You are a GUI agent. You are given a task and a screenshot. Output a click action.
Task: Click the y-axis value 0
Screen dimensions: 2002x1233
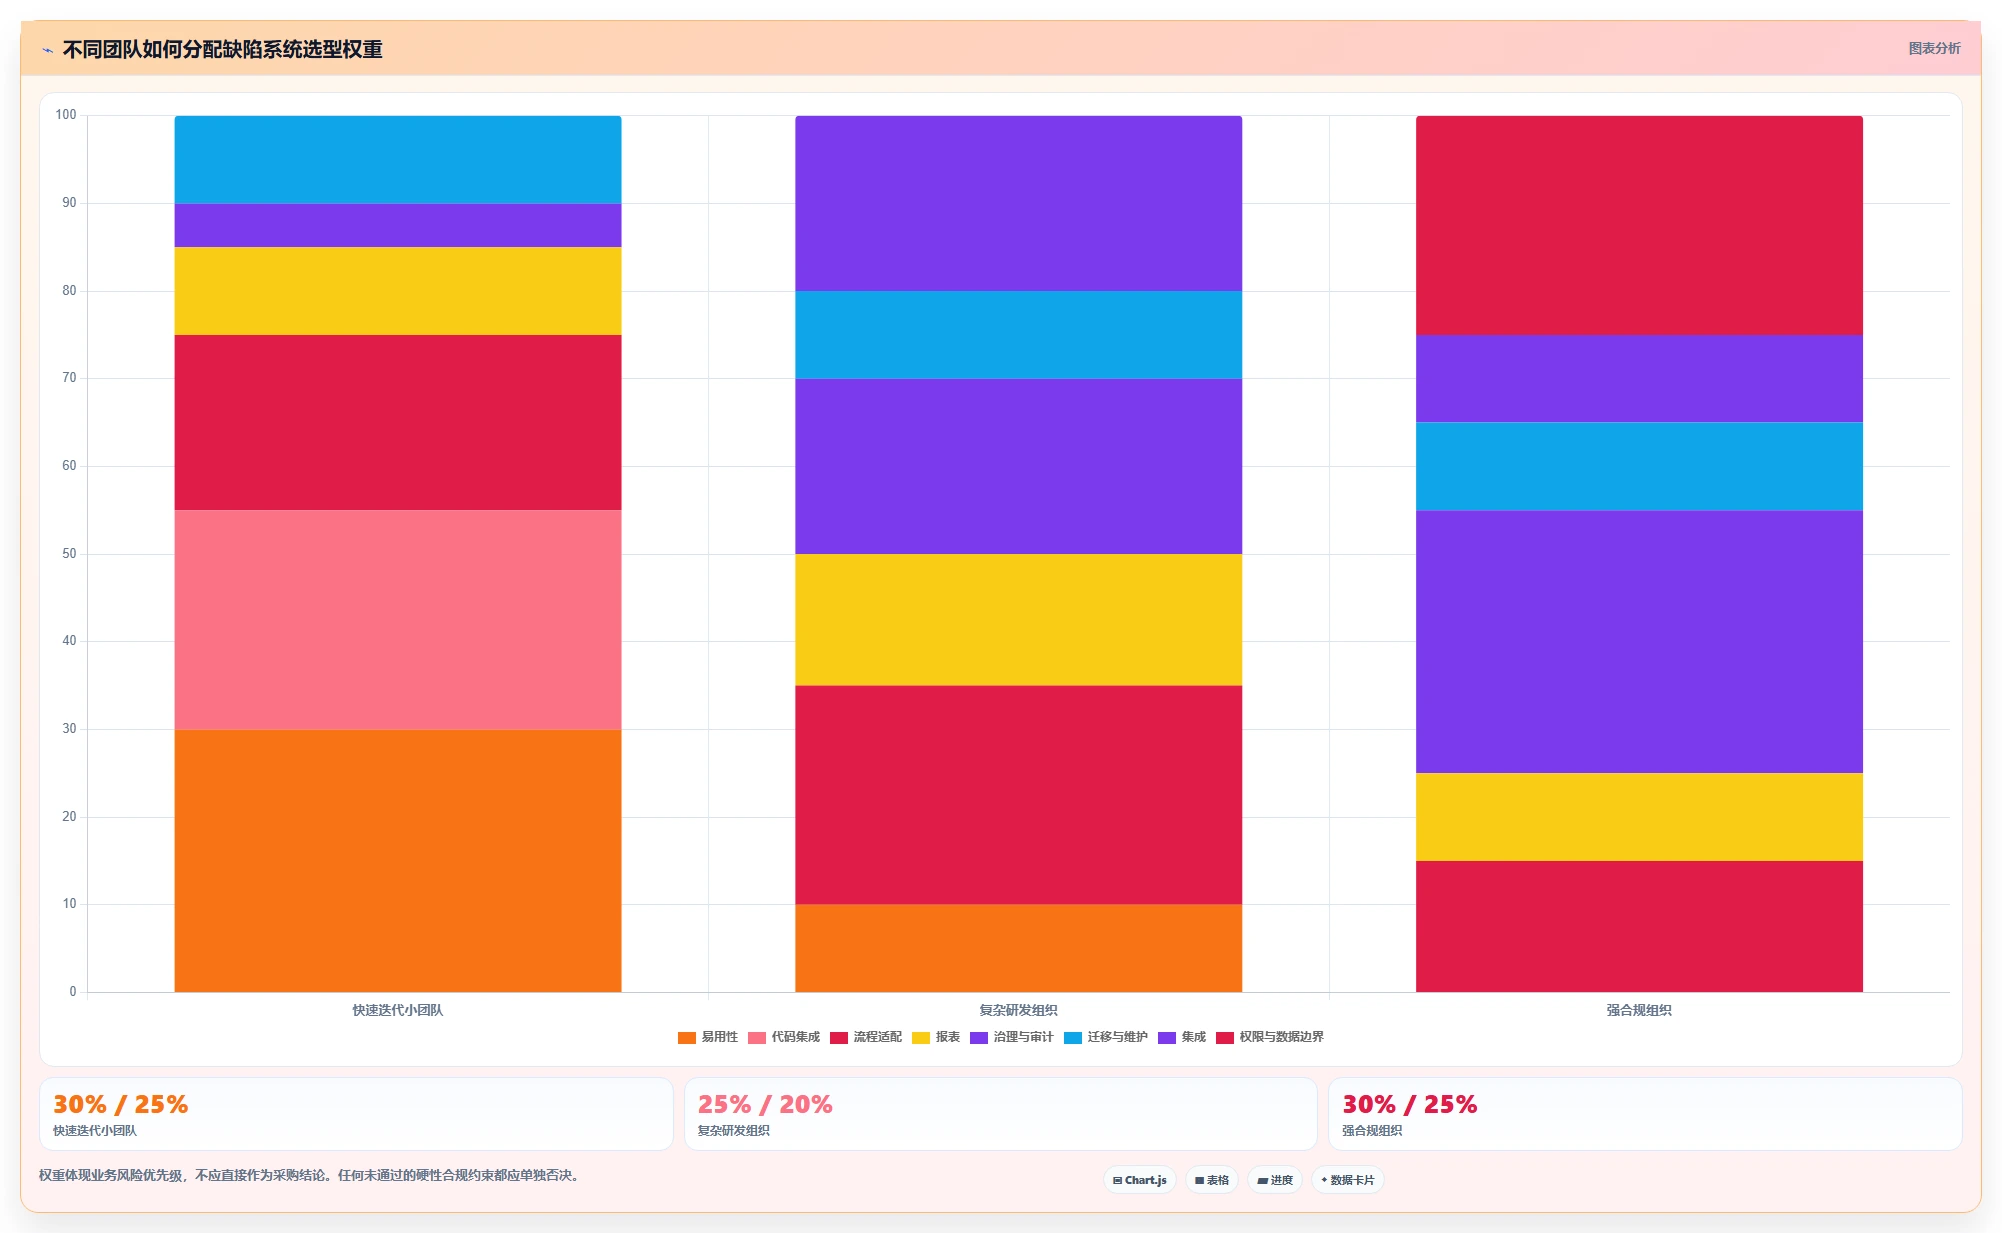73,991
